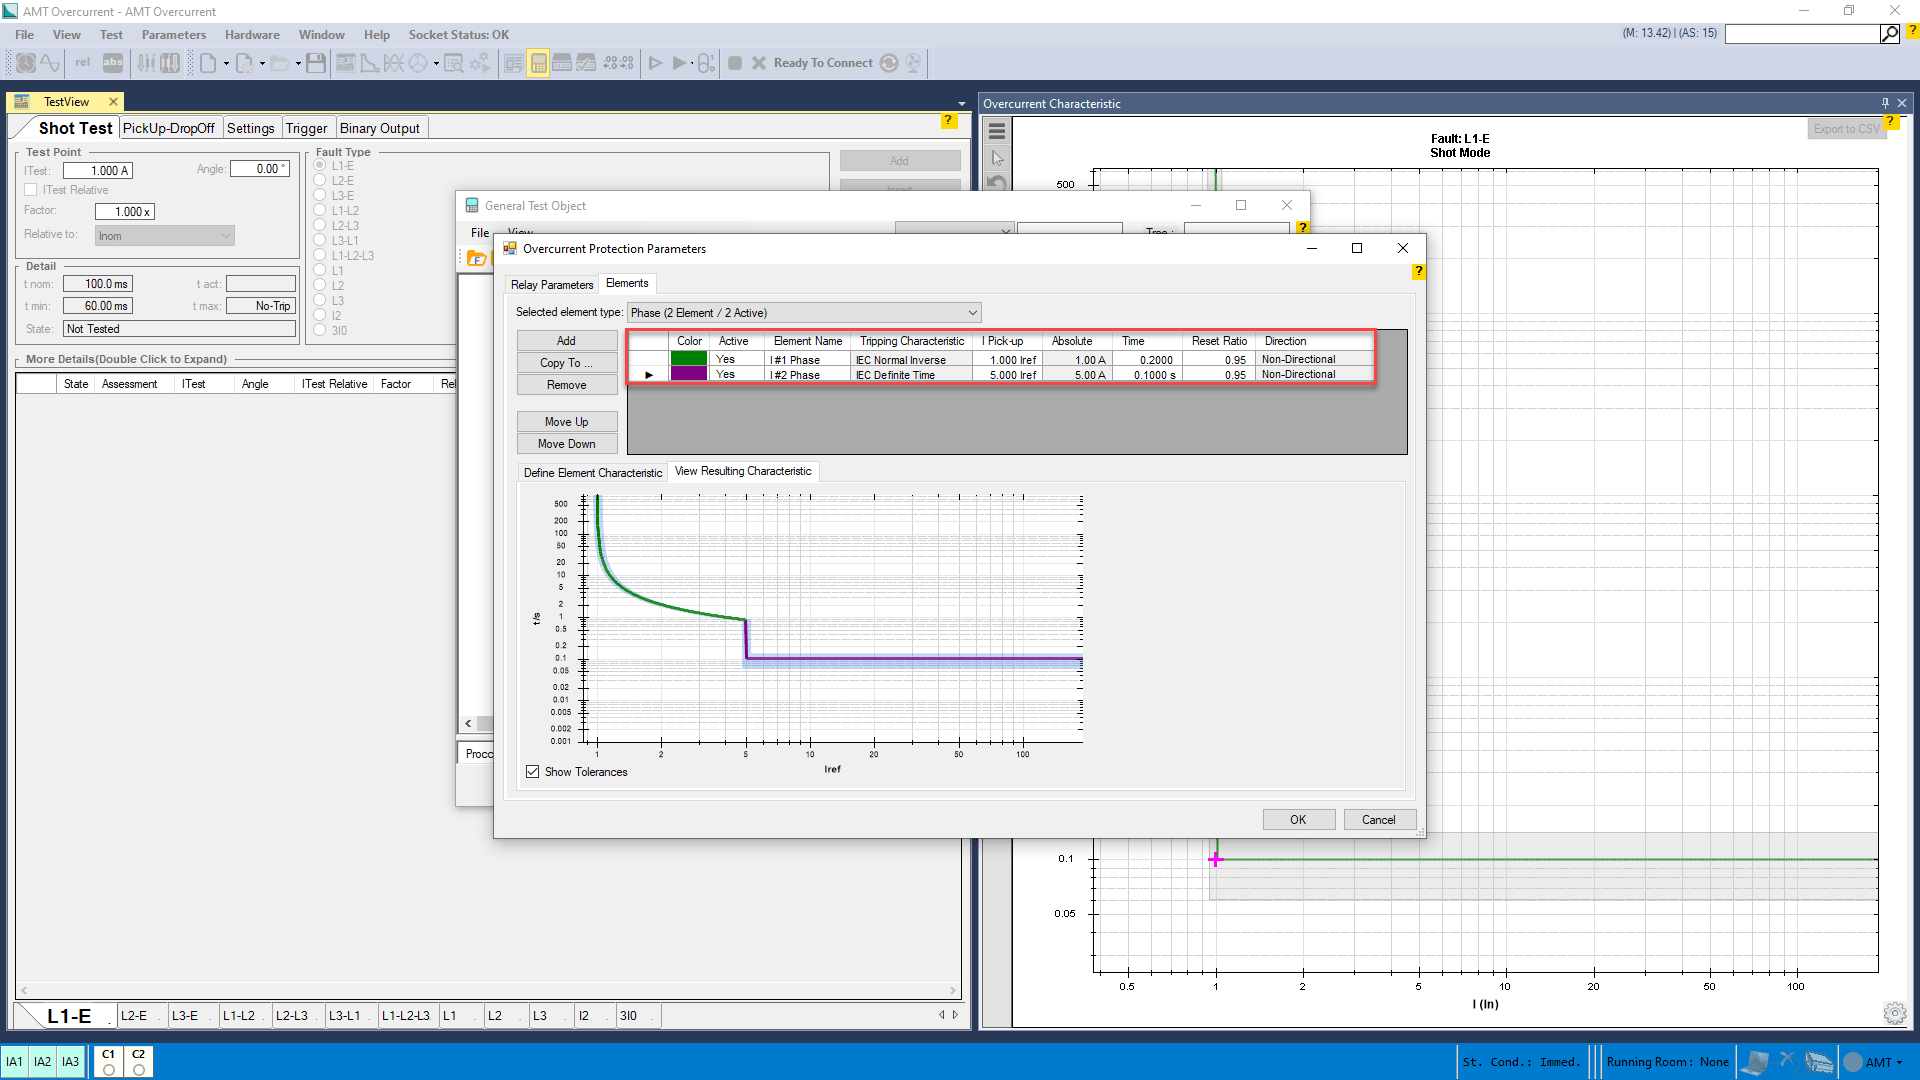Click the Stop test square icon
This screenshot has width=1920, height=1080.
(x=735, y=63)
